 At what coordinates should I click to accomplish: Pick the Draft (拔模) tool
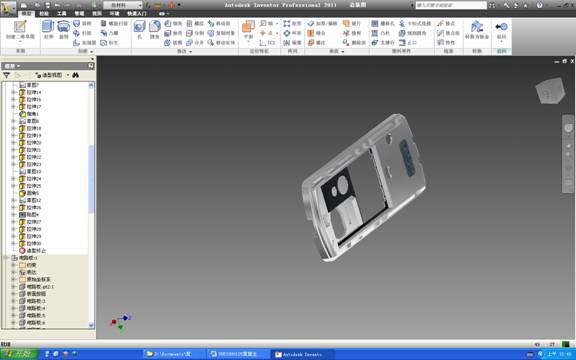click(x=173, y=43)
